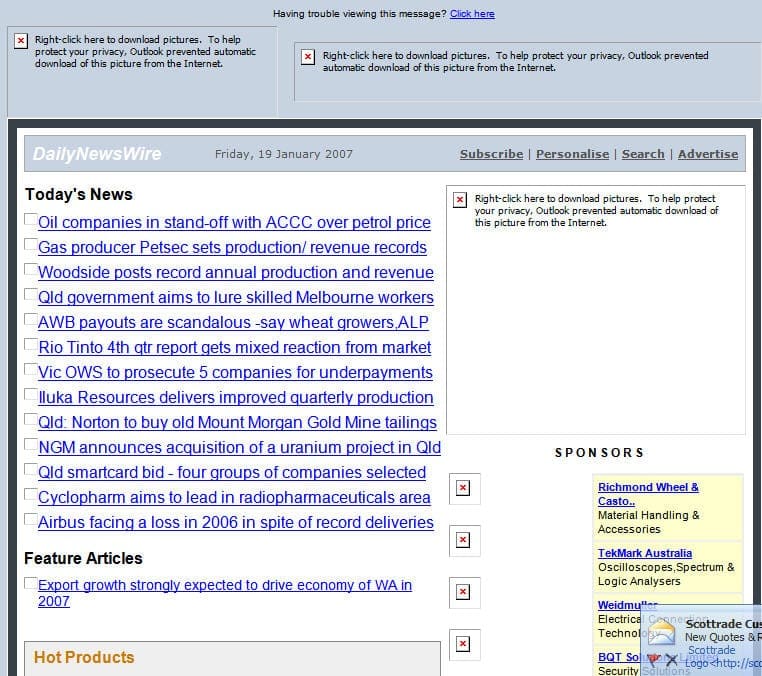
Task: Click bullet image beside Gas producer Petsec headline
Action: coord(31,244)
